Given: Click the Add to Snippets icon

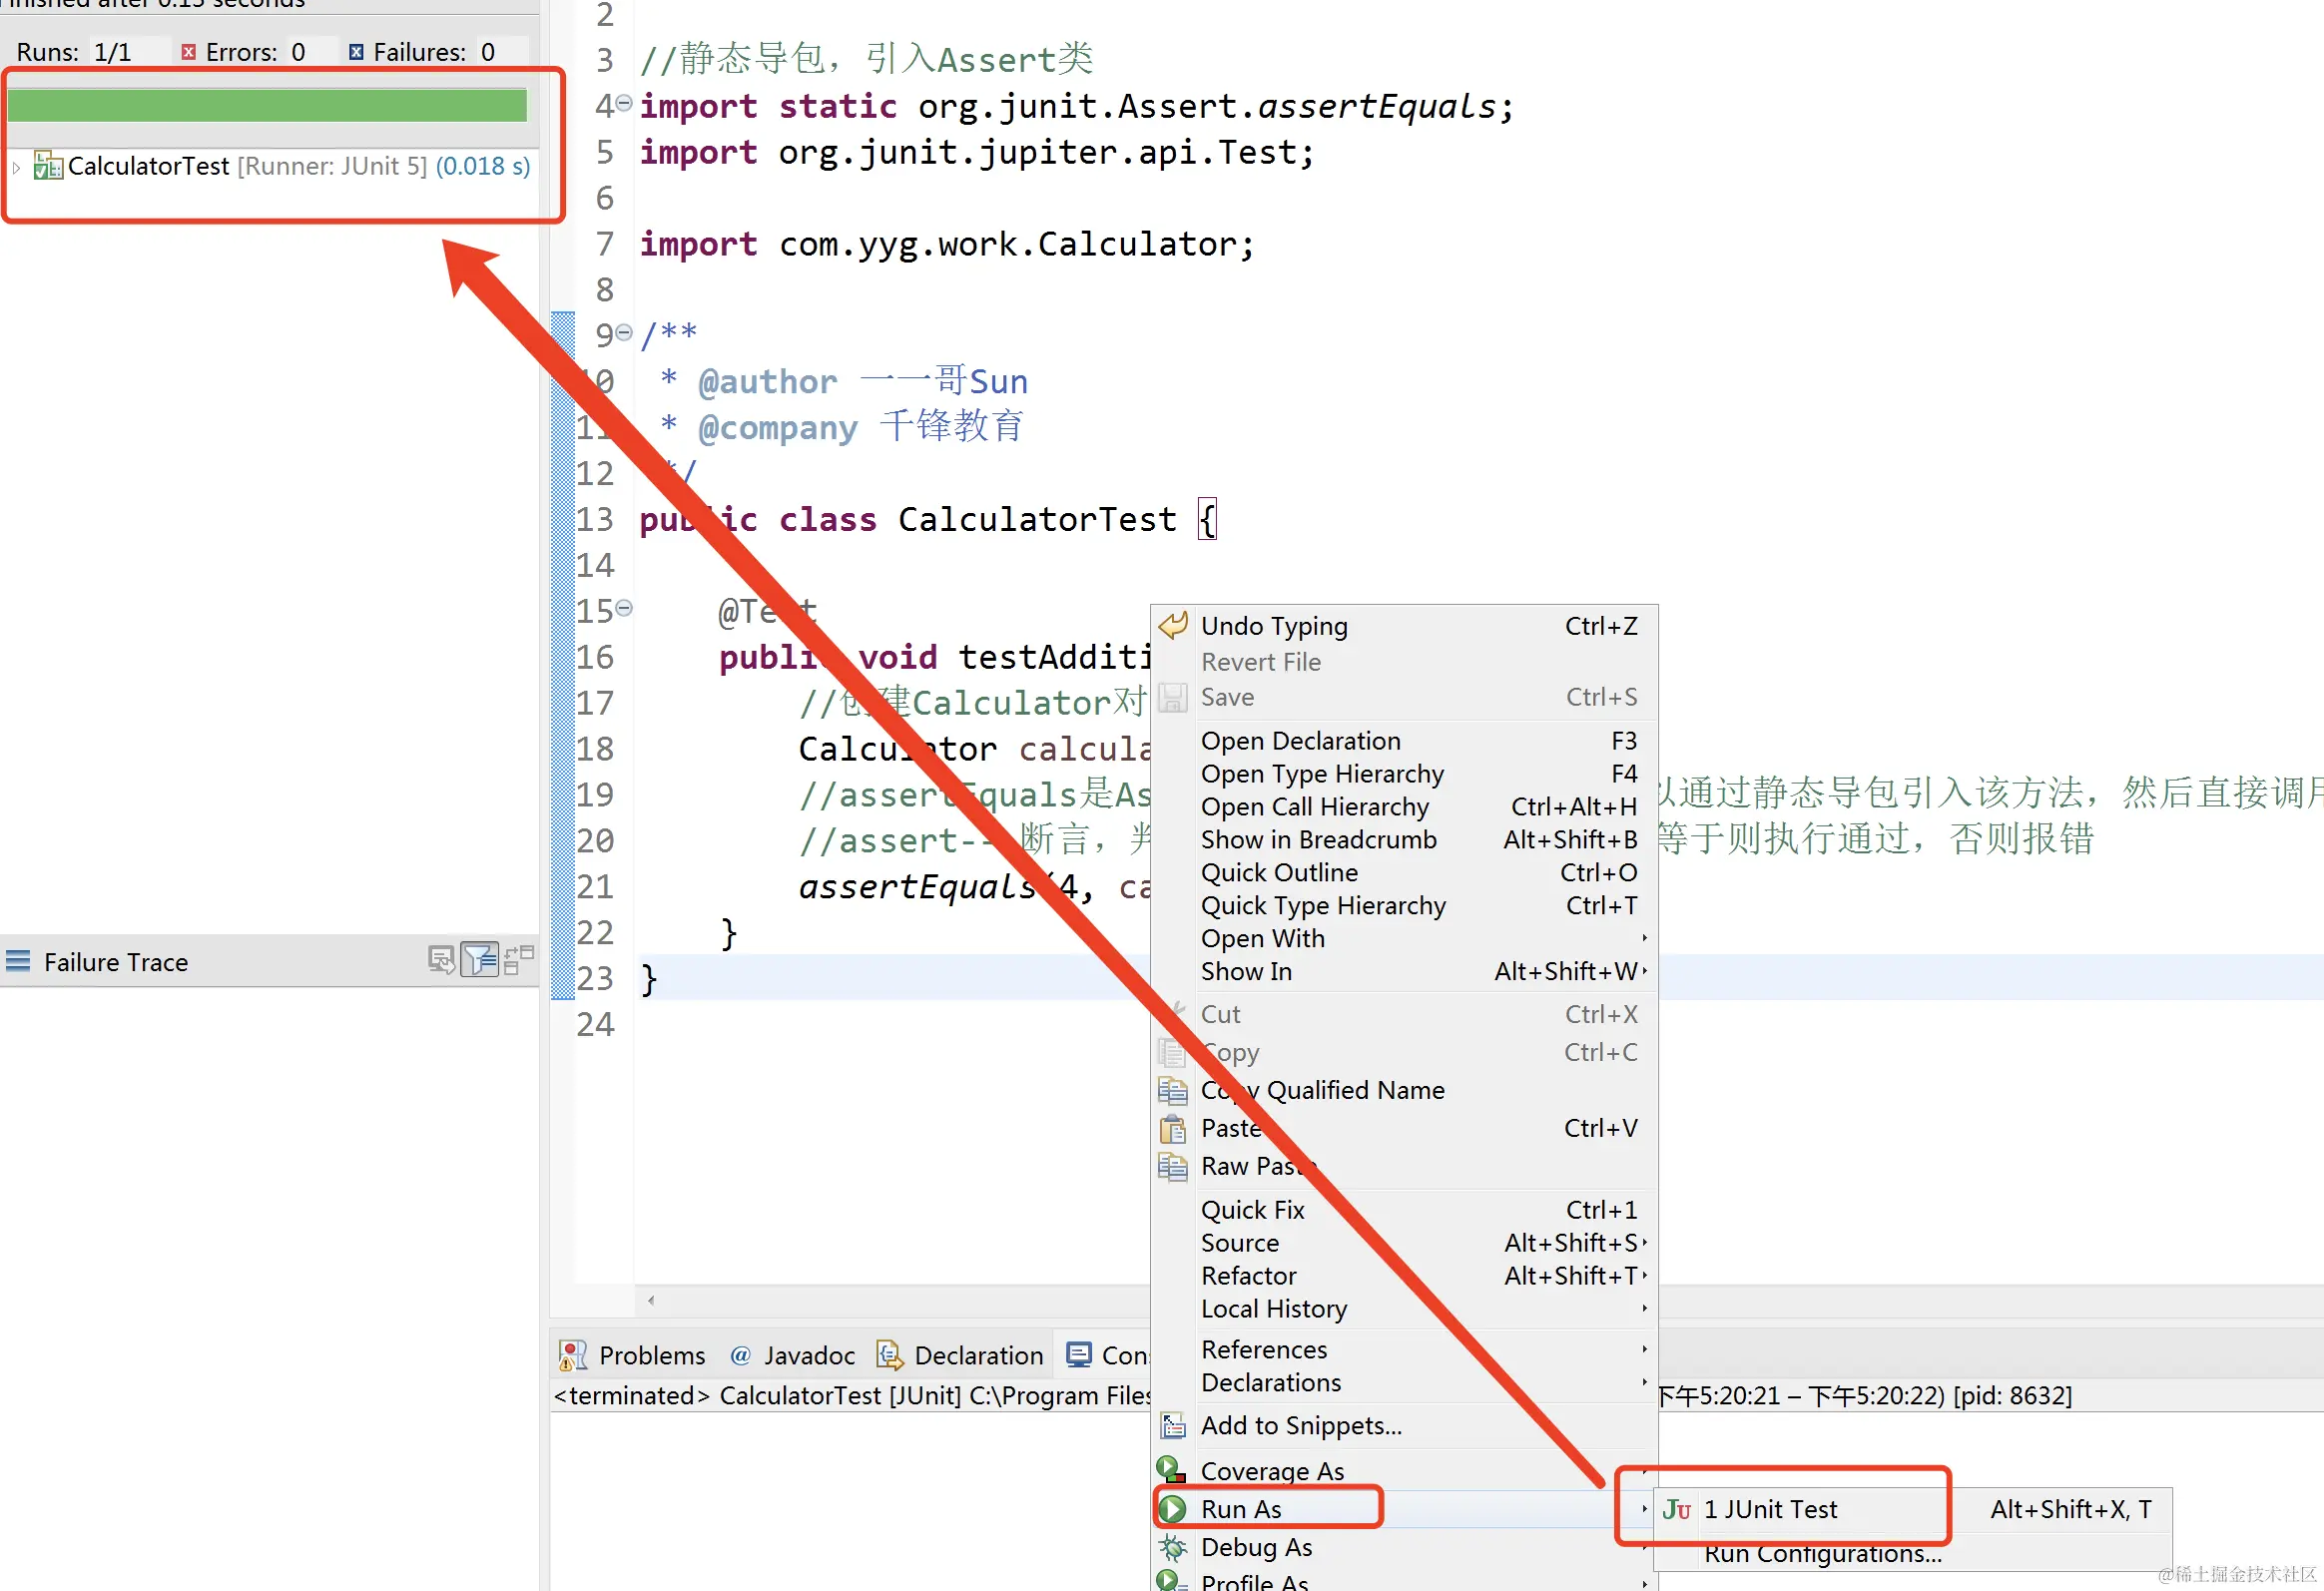Looking at the screenshot, I should [x=1173, y=1425].
